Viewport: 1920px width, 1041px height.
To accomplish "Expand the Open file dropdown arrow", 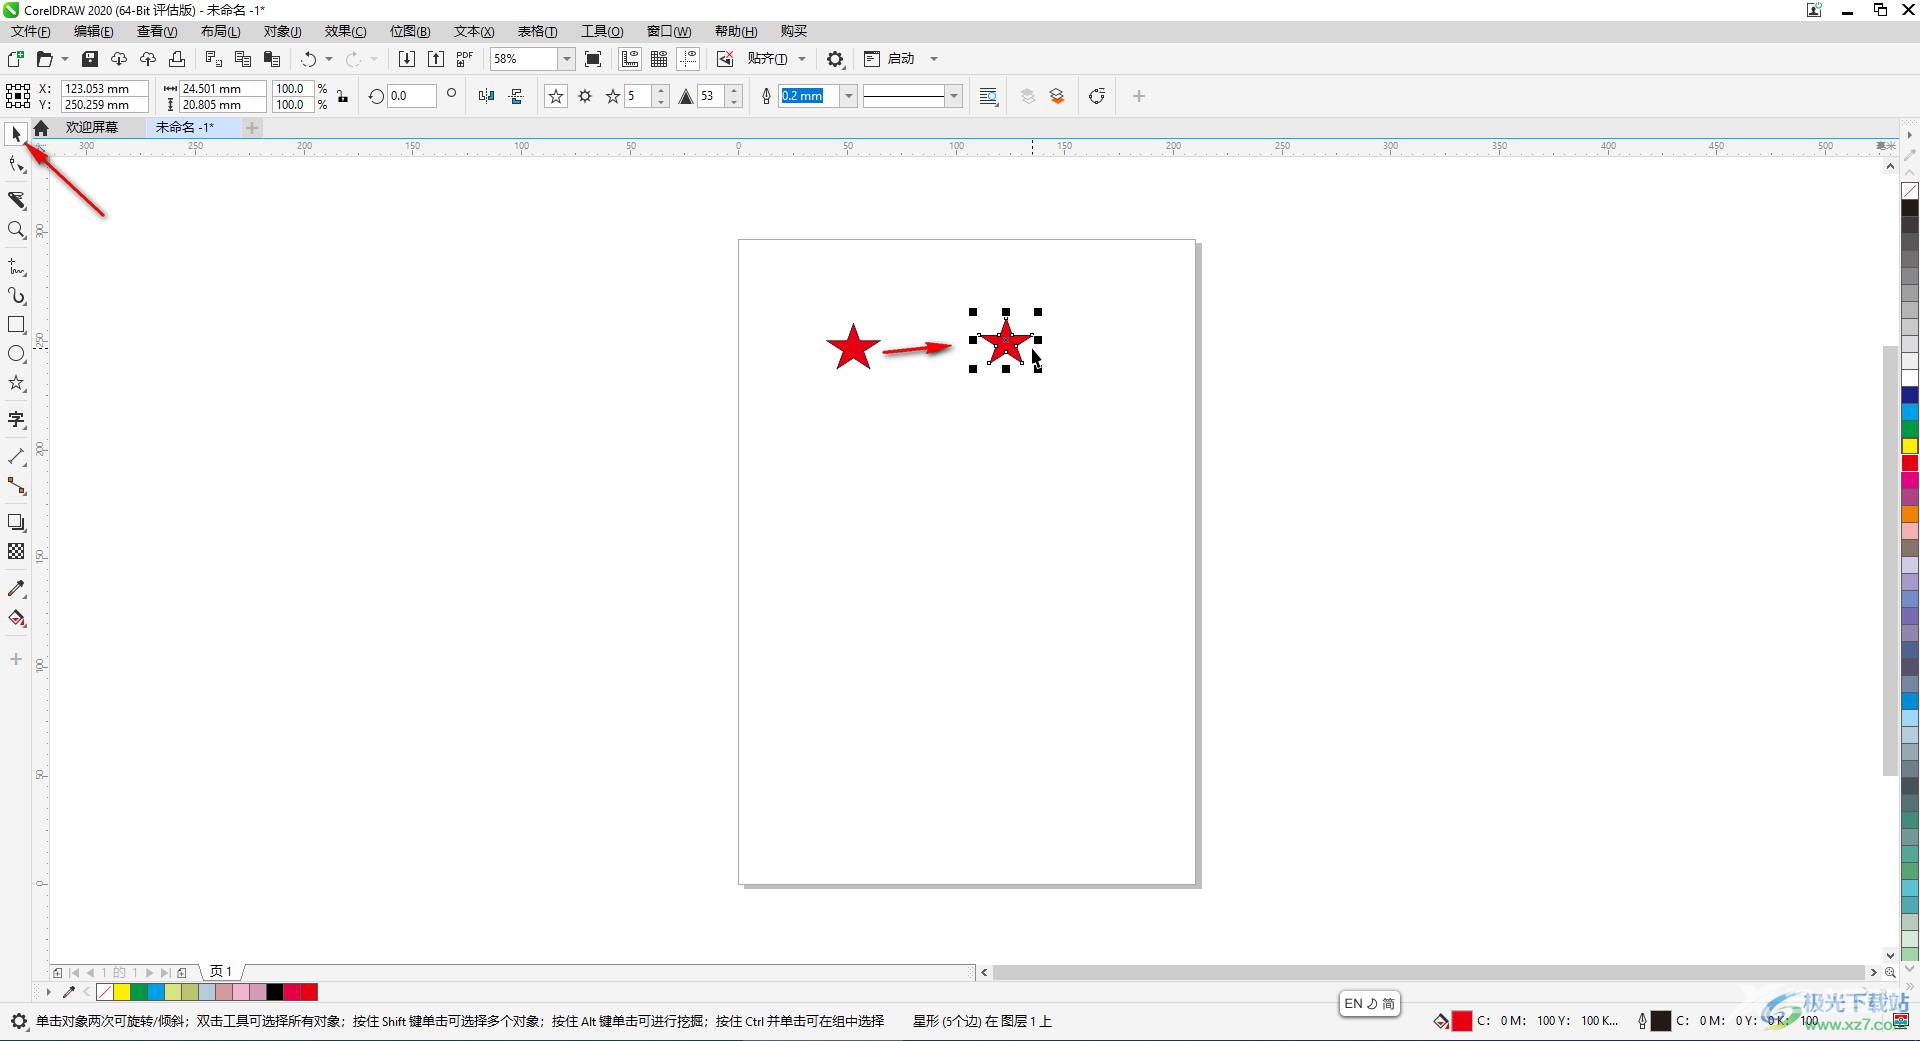I will [65, 59].
